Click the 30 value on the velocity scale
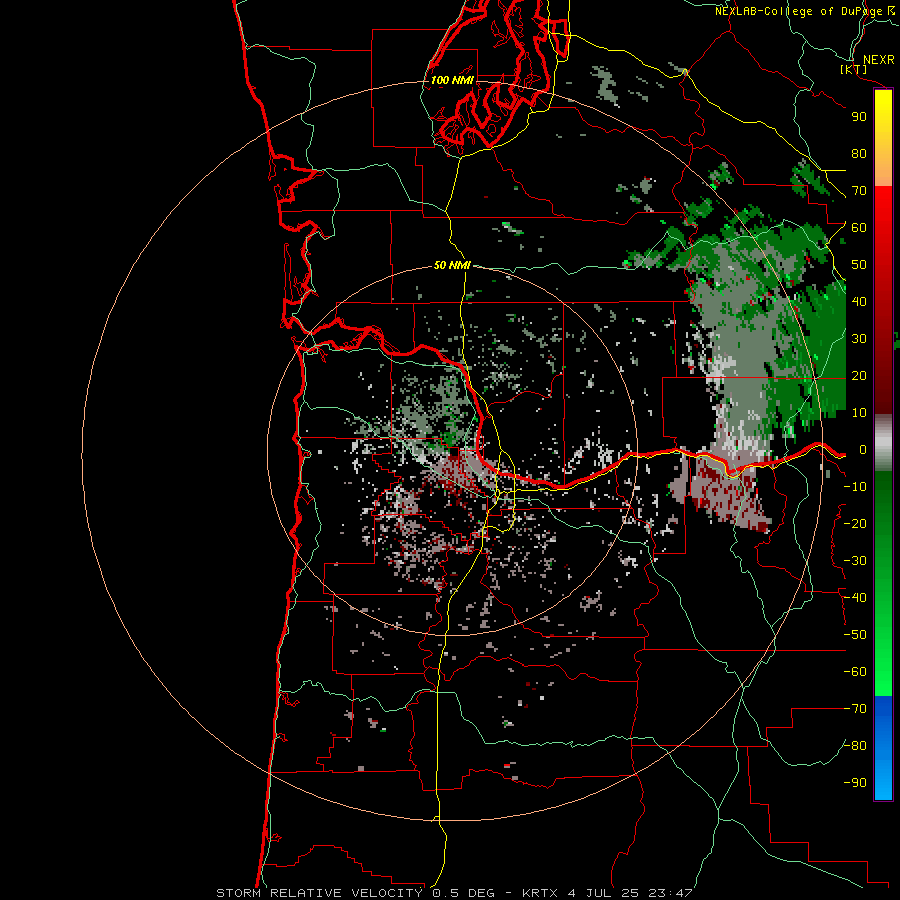This screenshot has width=900, height=900. [x=859, y=339]
